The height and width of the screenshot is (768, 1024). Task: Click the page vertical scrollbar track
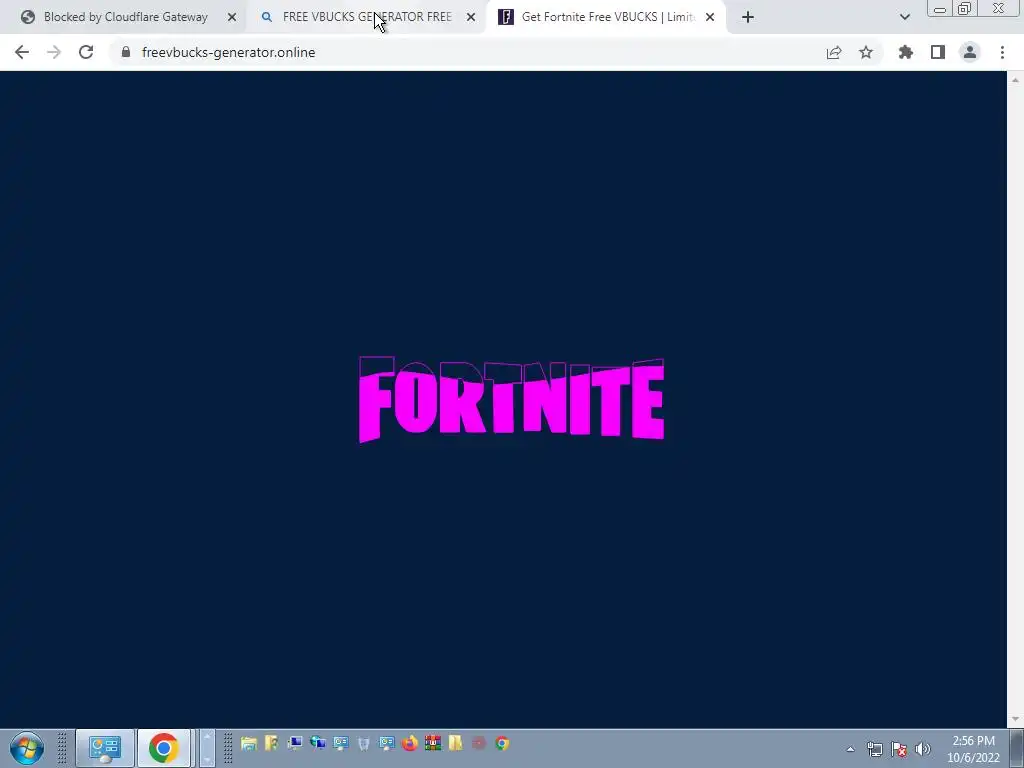[x=1015, y=399]
